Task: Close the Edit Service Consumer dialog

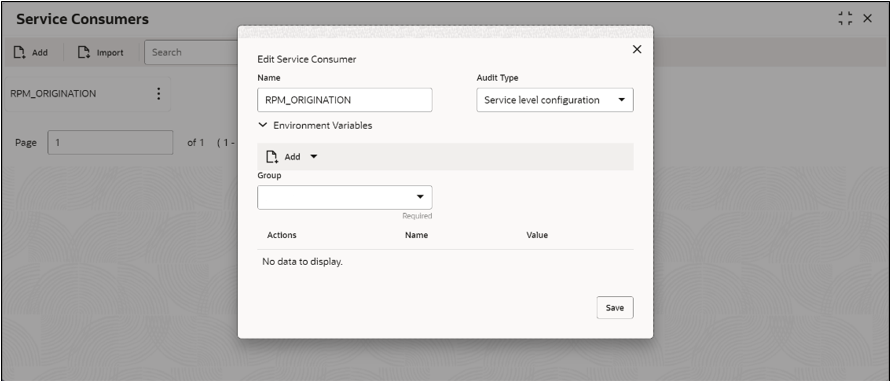Action: coord(637,49)
